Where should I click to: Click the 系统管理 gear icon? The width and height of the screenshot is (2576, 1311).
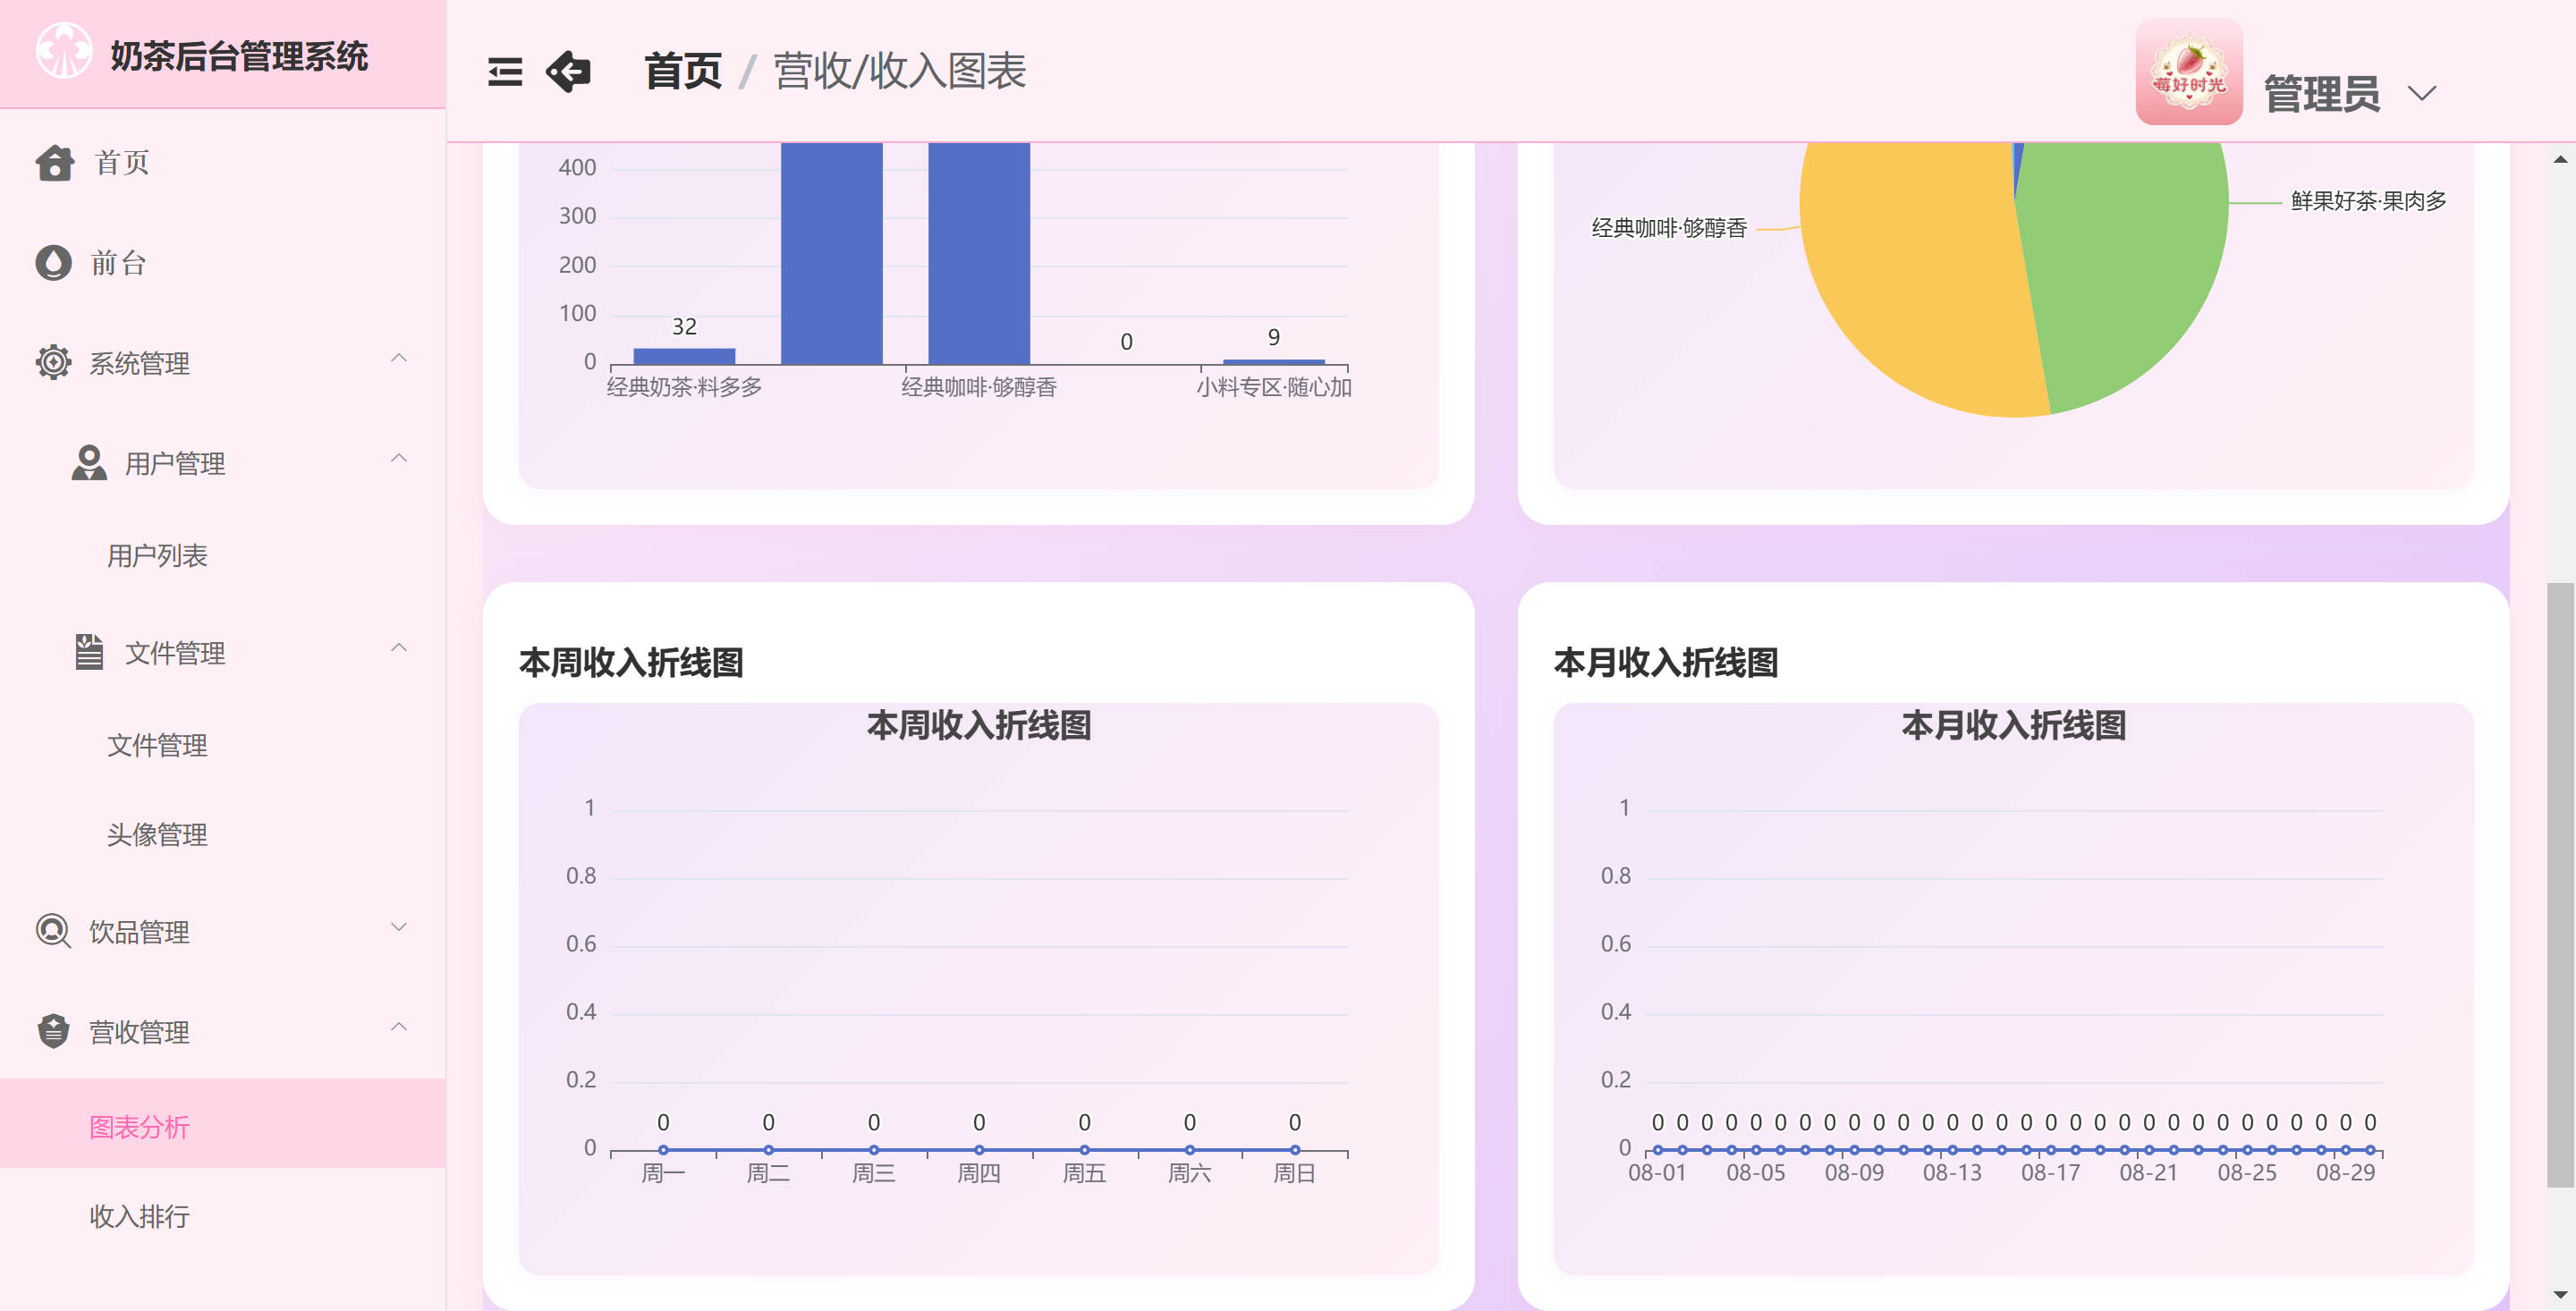[x=53, y=363]
